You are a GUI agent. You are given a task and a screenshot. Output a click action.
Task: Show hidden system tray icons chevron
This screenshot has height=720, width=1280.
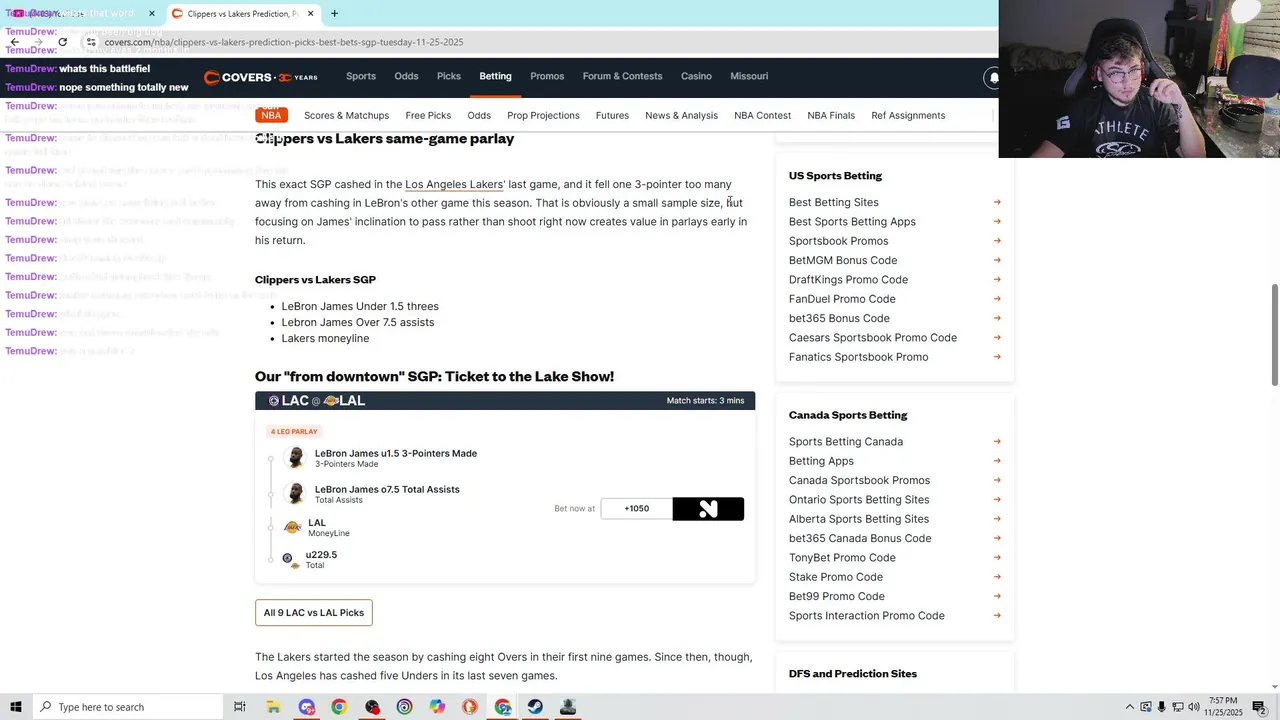tap(1130, 707)
